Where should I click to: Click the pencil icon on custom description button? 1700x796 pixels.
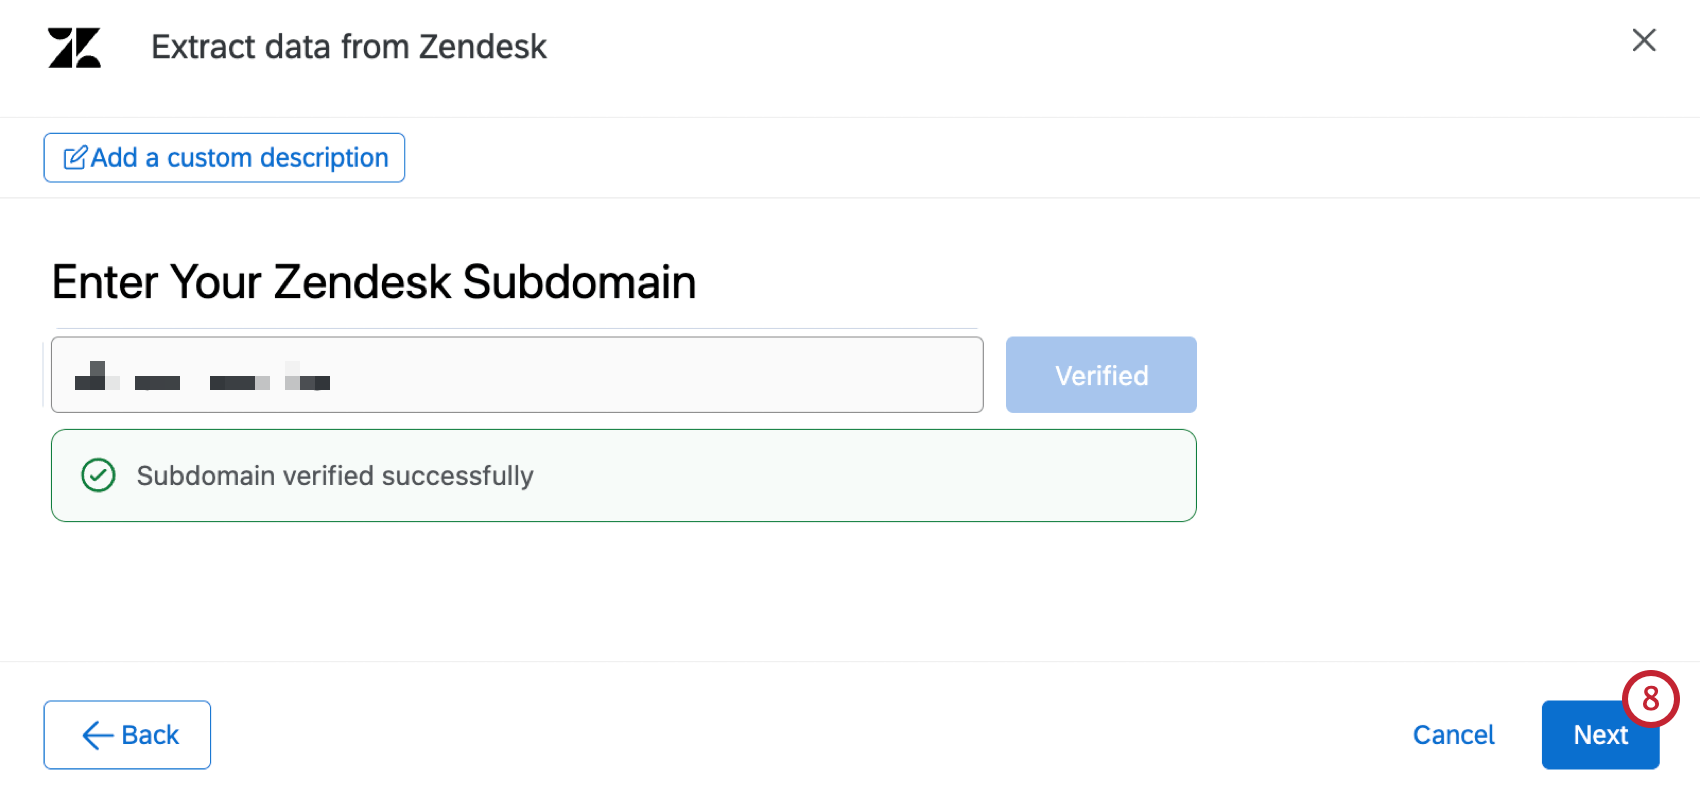coord(76,156)
